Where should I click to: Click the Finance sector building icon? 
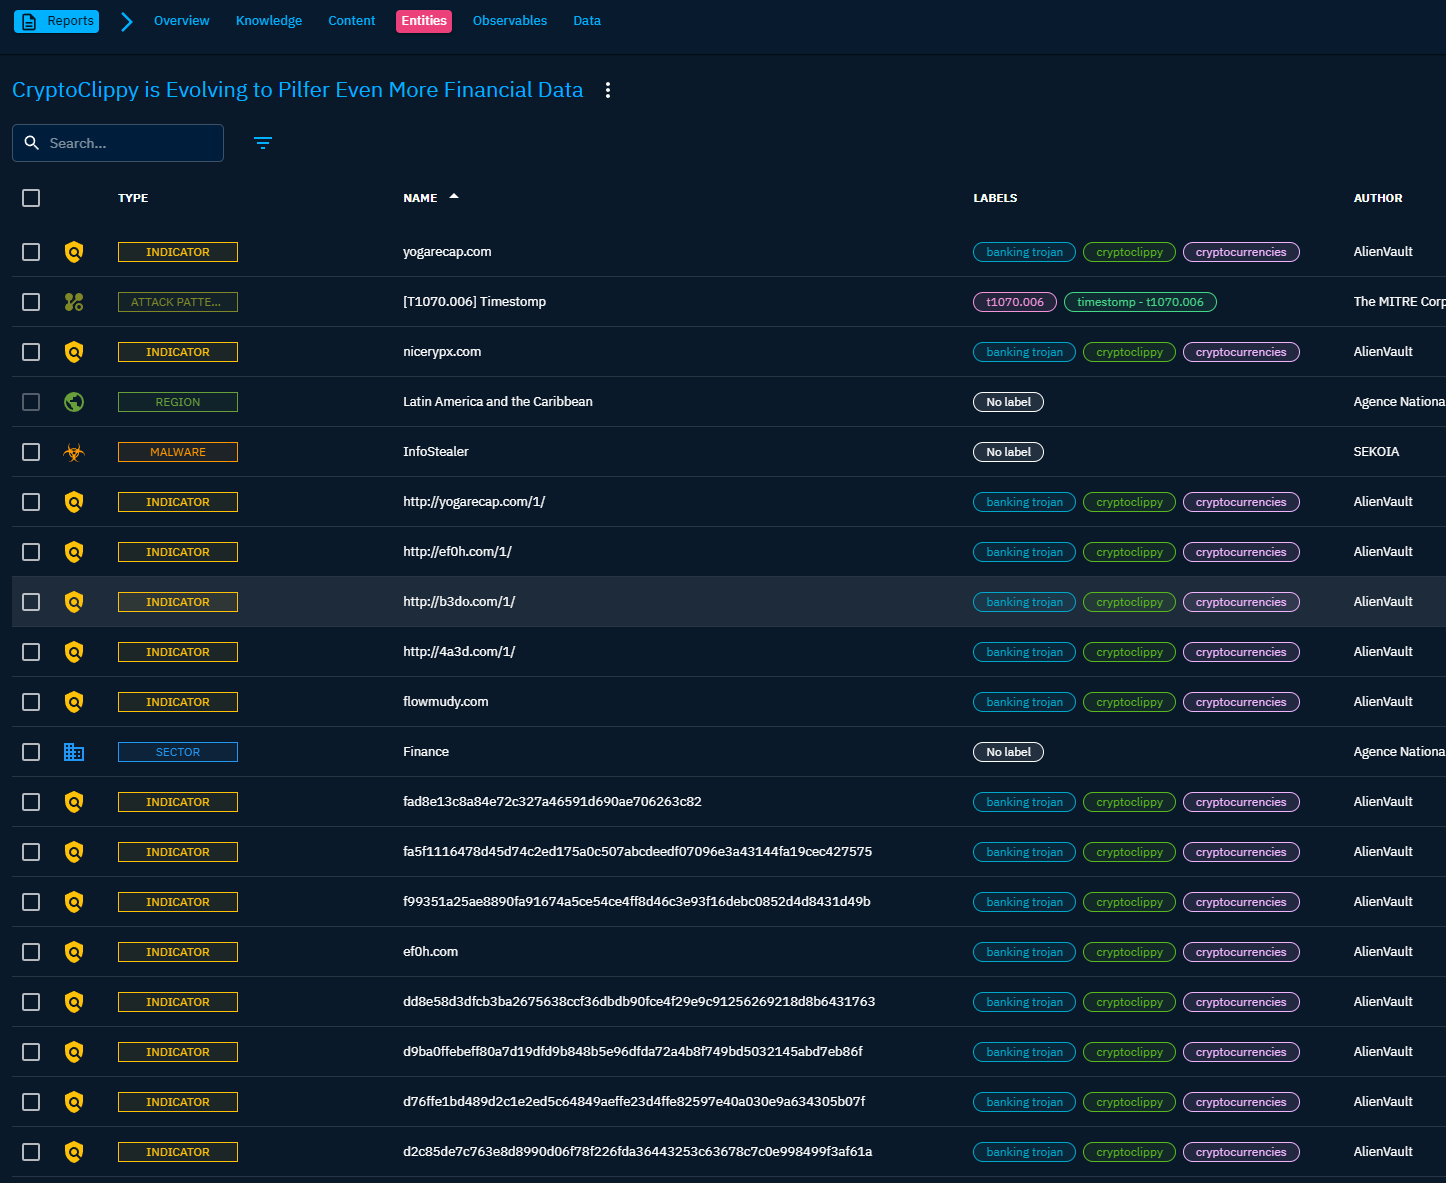click(x=74, y=752)
